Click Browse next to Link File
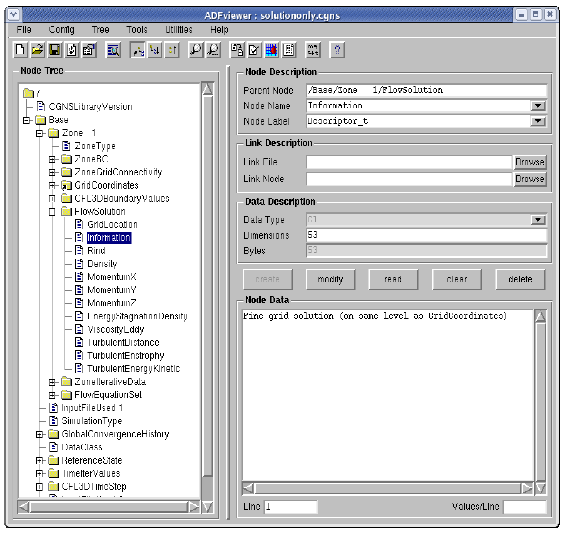Viewport: 562px width, 533px height. pos(530,162)
